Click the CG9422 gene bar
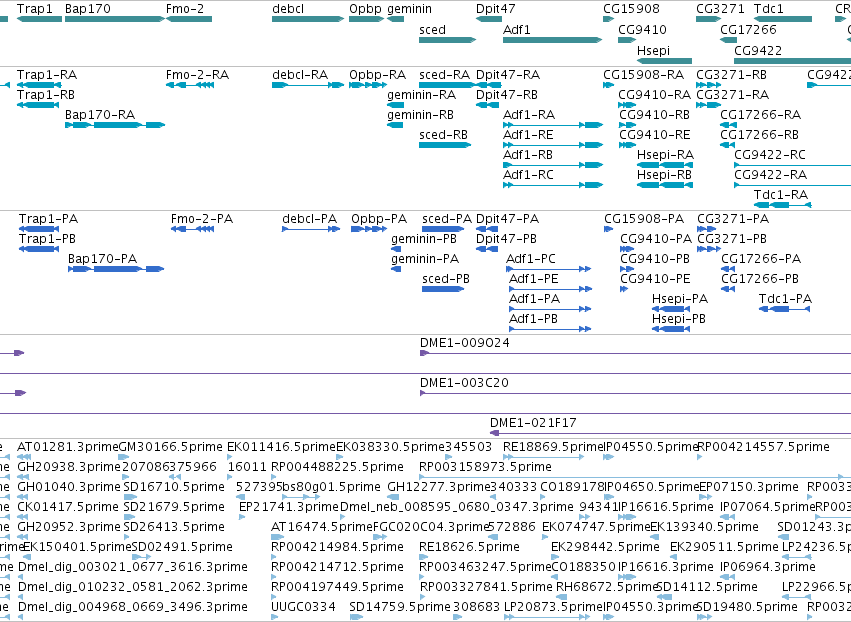Screen dimensions: 851x622 pyautogui.click(x=792, y=60)
